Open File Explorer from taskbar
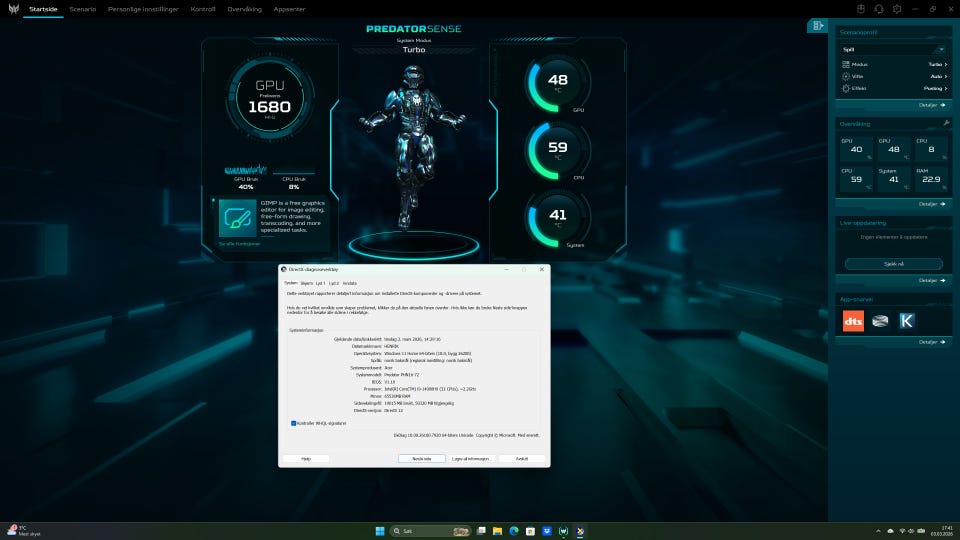Viewport: 960px width, 540px height. pyautogui.click(x=498, y=531)
